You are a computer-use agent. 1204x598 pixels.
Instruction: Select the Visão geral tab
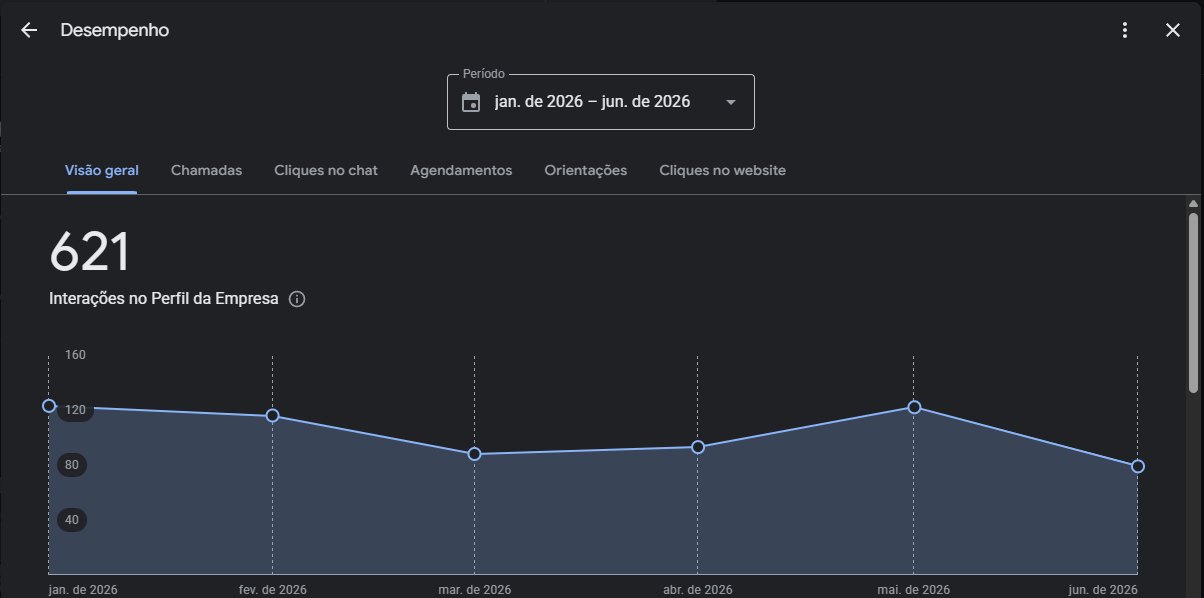pos(101,170)
